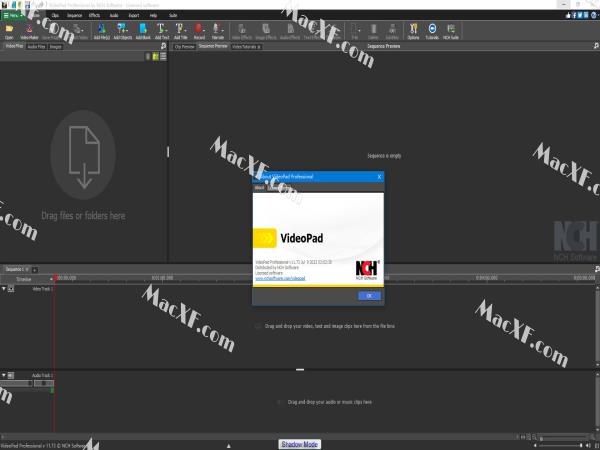Switch bin to list view icon

pos(163,57)
